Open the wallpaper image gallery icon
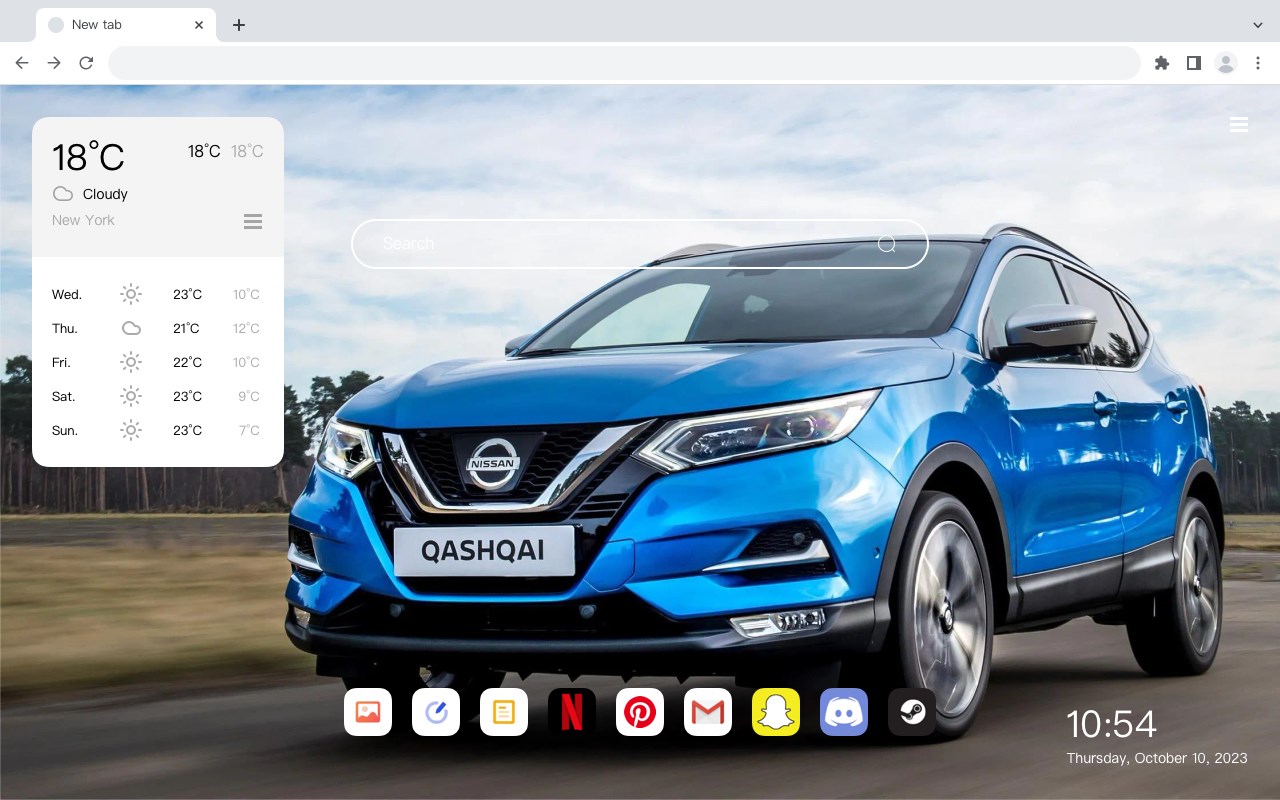The width and height of the screenshot is (1280, 800). 368,712
